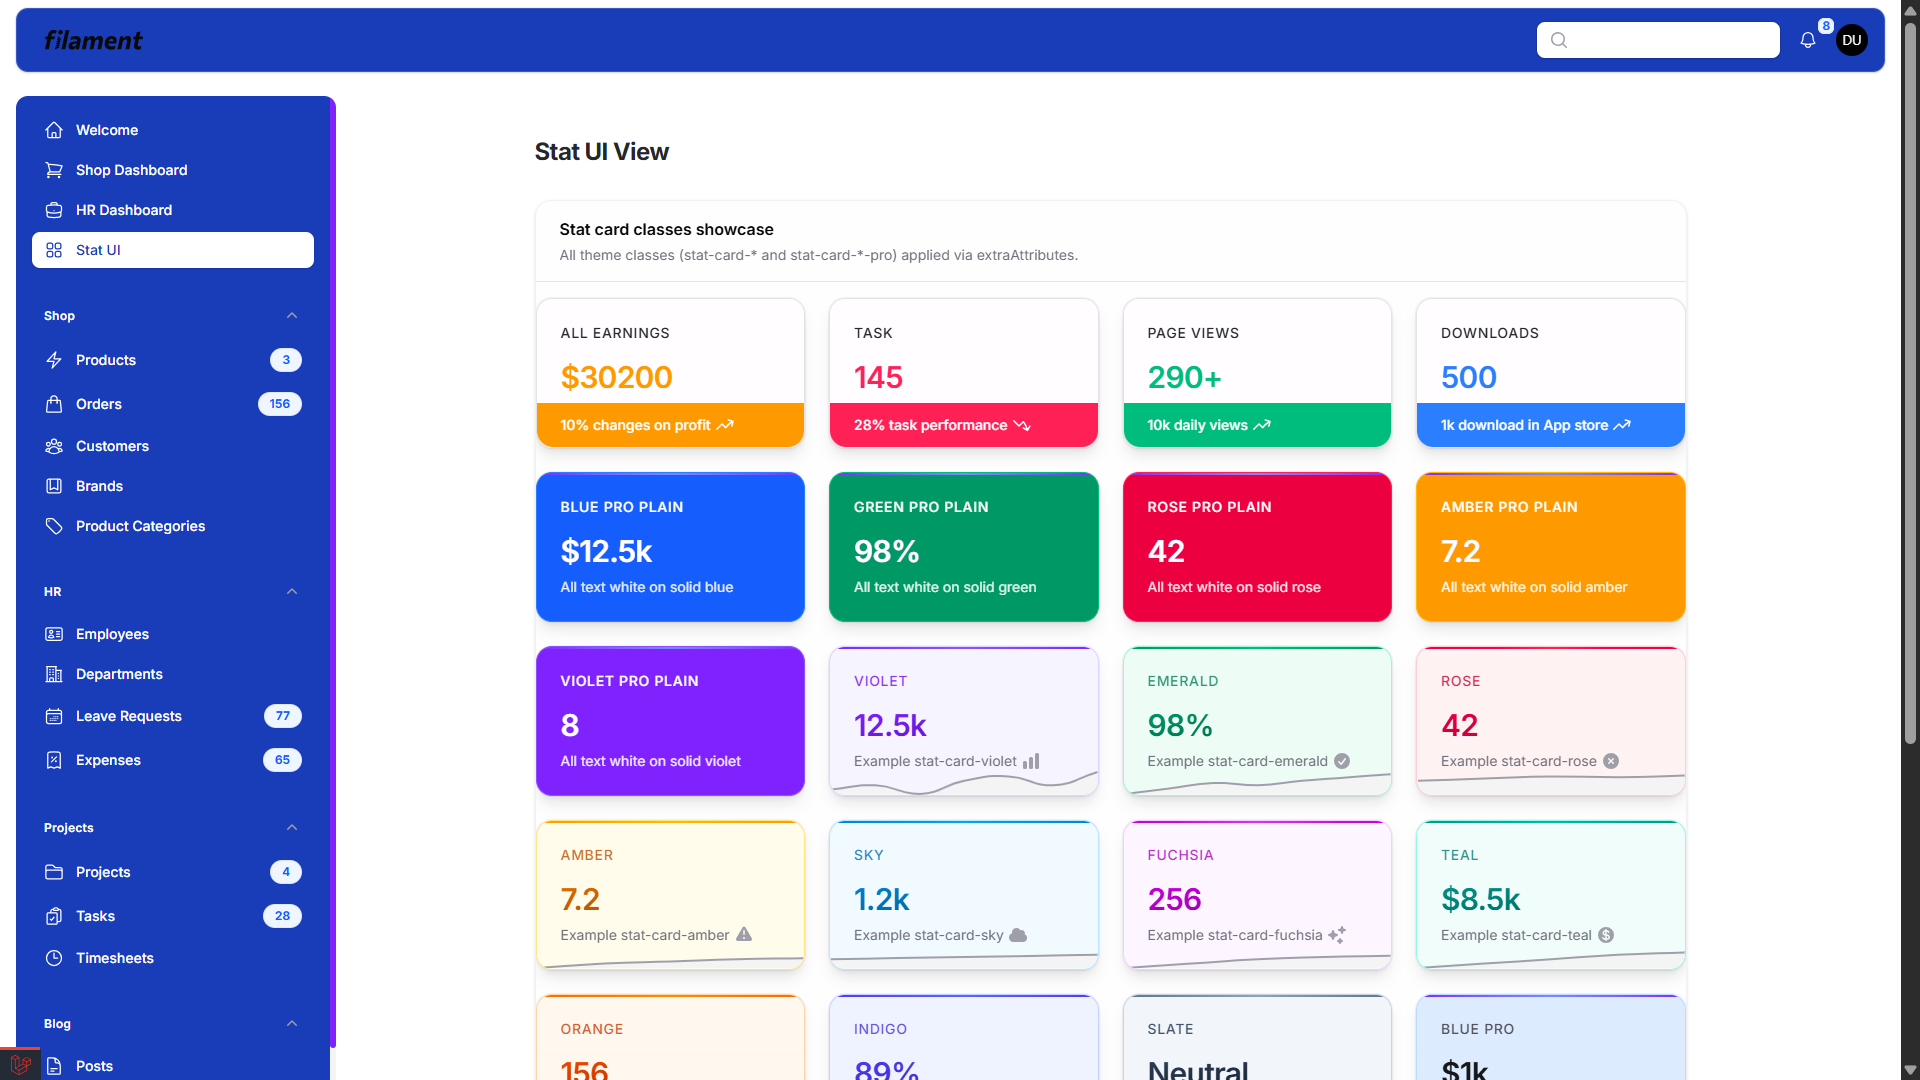Open the Customers page
Screen dimensions: 1920x1080
[173, 446]
